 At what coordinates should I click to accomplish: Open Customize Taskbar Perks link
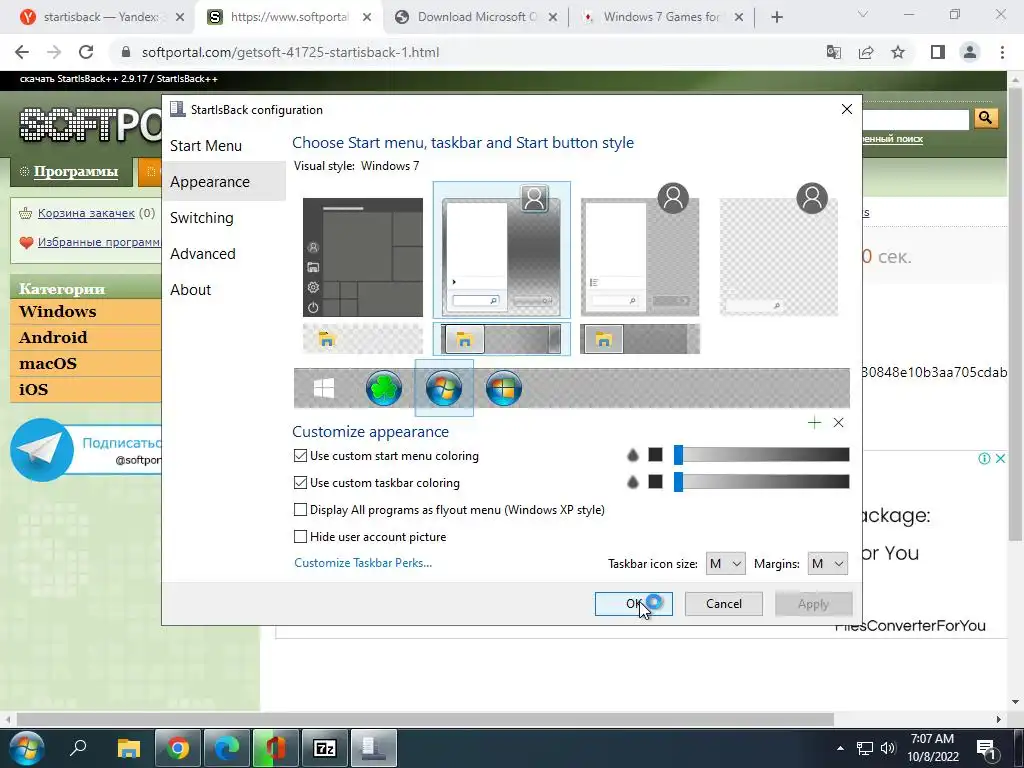tap(363, 563)
